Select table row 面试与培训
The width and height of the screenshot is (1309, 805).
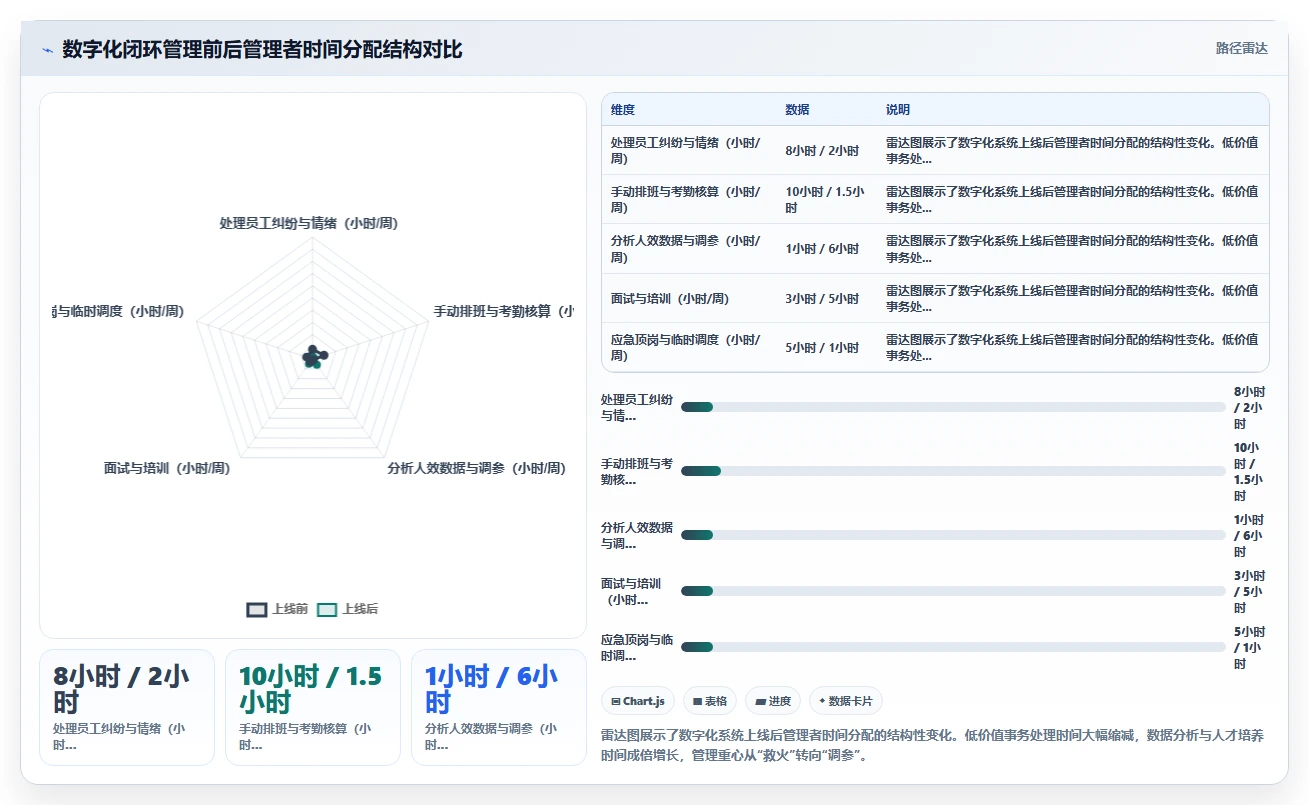[x=935, y=298]
